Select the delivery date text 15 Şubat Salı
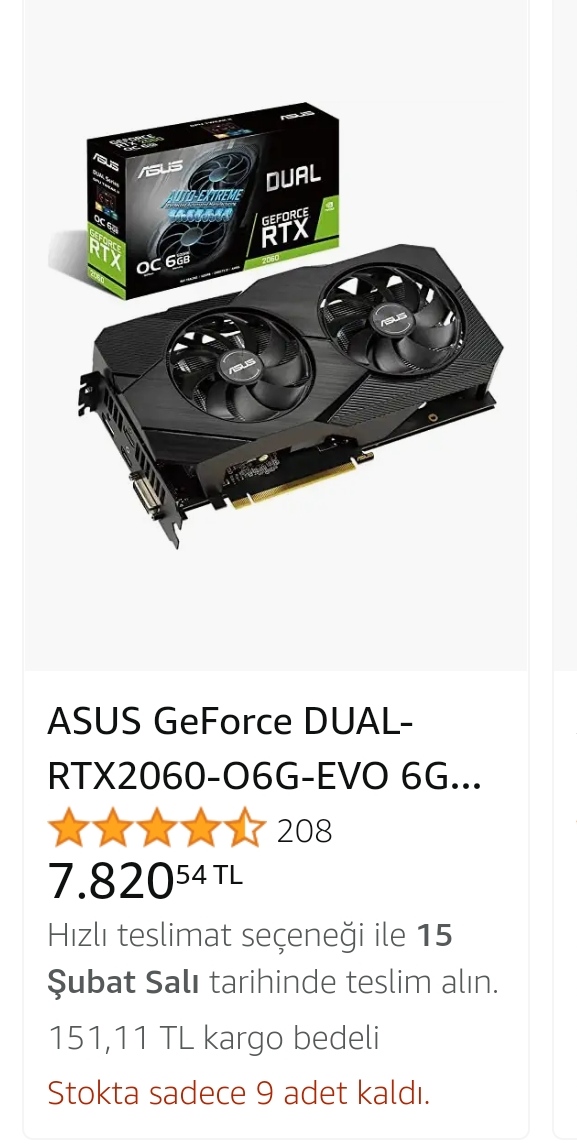 (x=251, y=958)
